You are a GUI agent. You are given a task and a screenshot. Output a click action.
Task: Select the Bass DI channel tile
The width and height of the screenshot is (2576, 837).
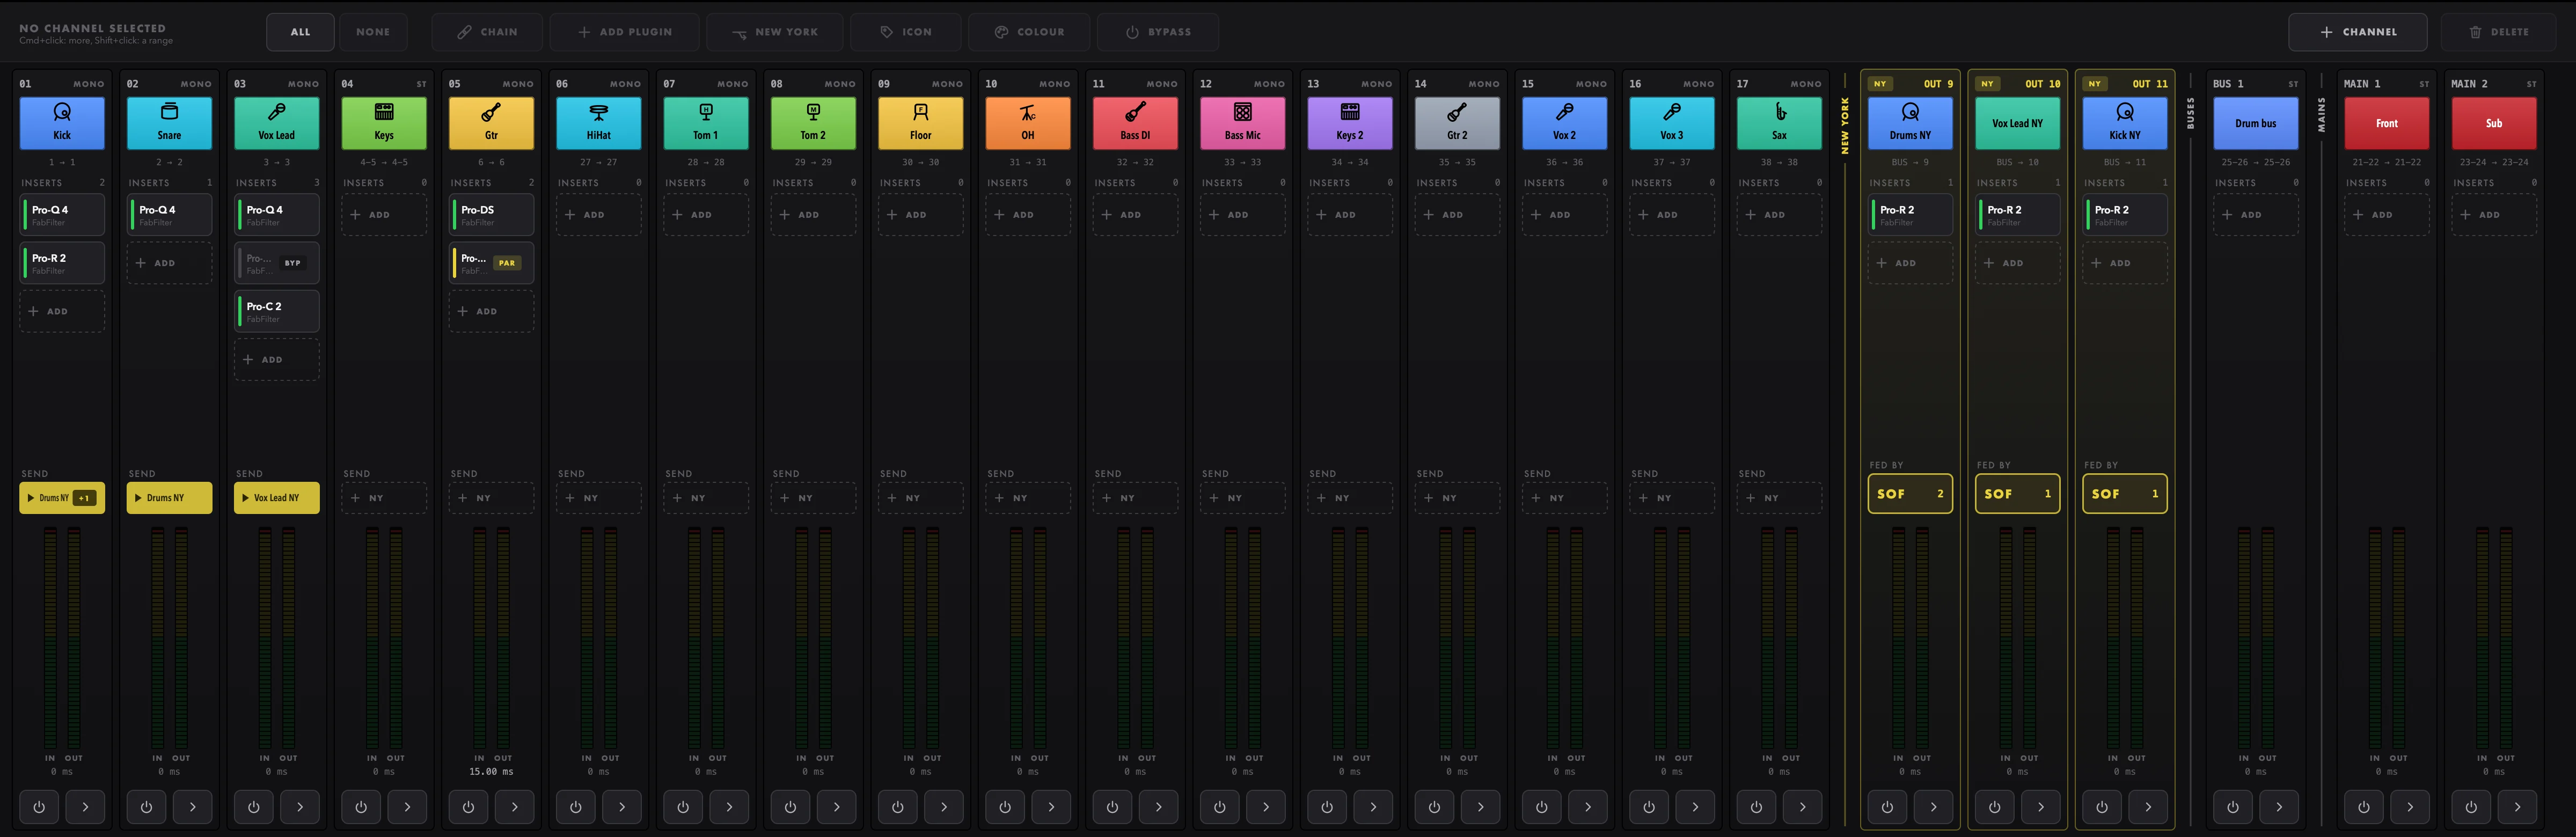pyautogui.click(x=1135, y=123)
